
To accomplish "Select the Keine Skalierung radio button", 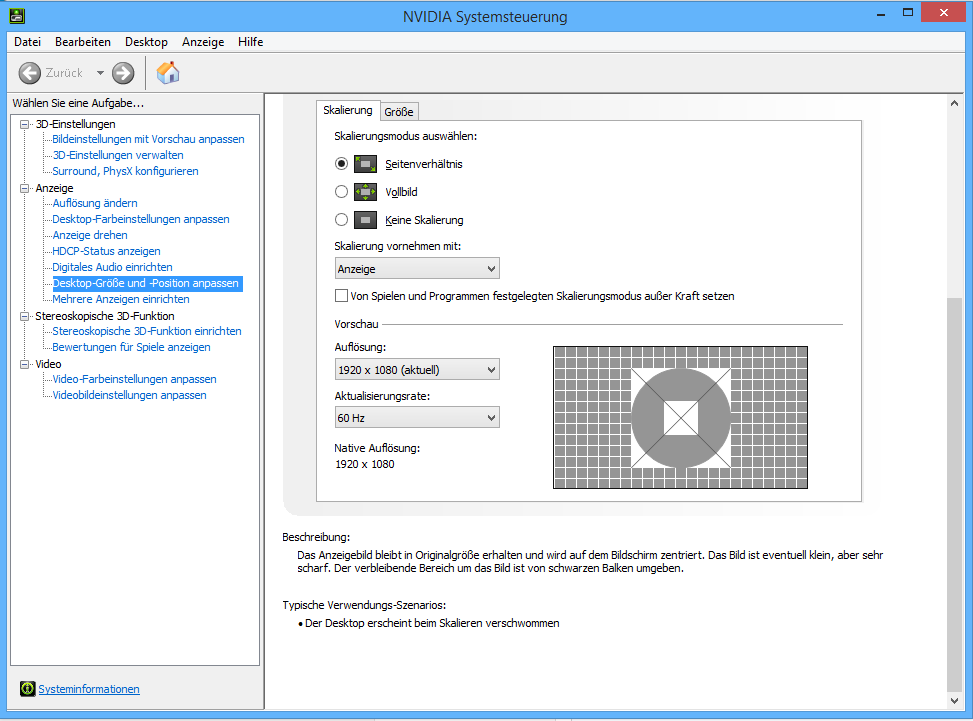I will click(x=341, y=220).
